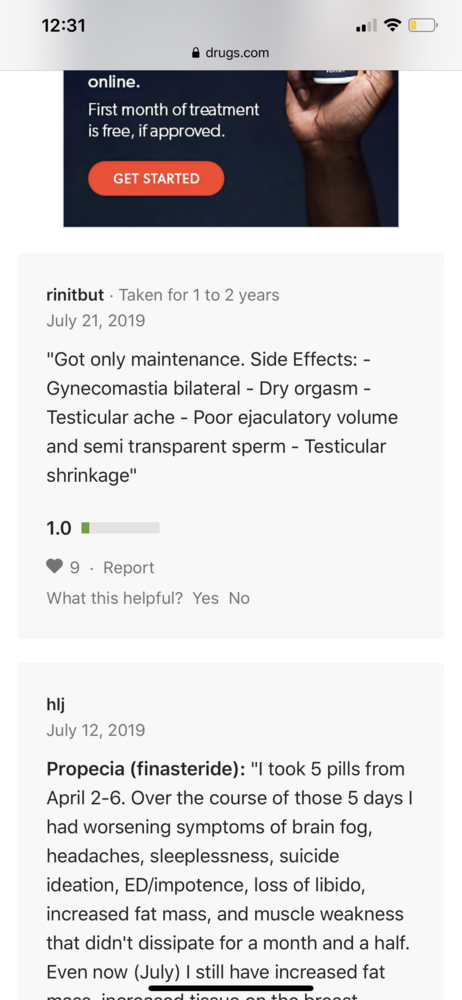Tap the lock icon beside drugs.com
Viewport: 462px width, 1000px height.
click(196, 53)
